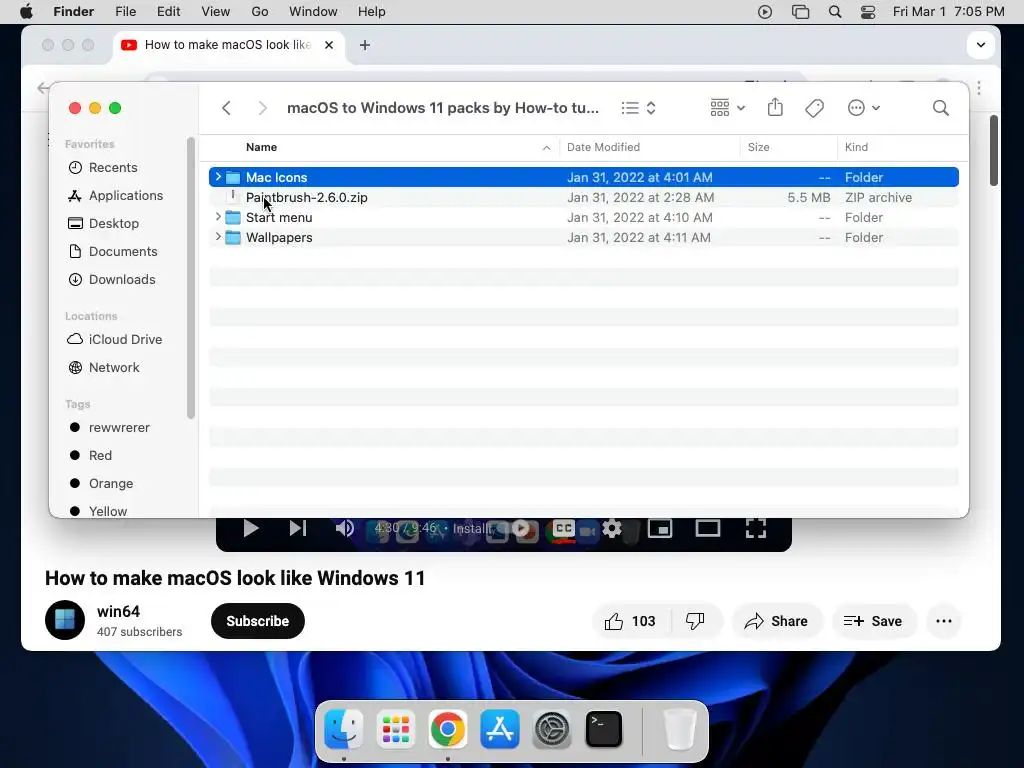The image size is (1024, 768).
Task: Open iCloud Drive in sidebar
Action: pyautogui.click(x=114, y=340)
